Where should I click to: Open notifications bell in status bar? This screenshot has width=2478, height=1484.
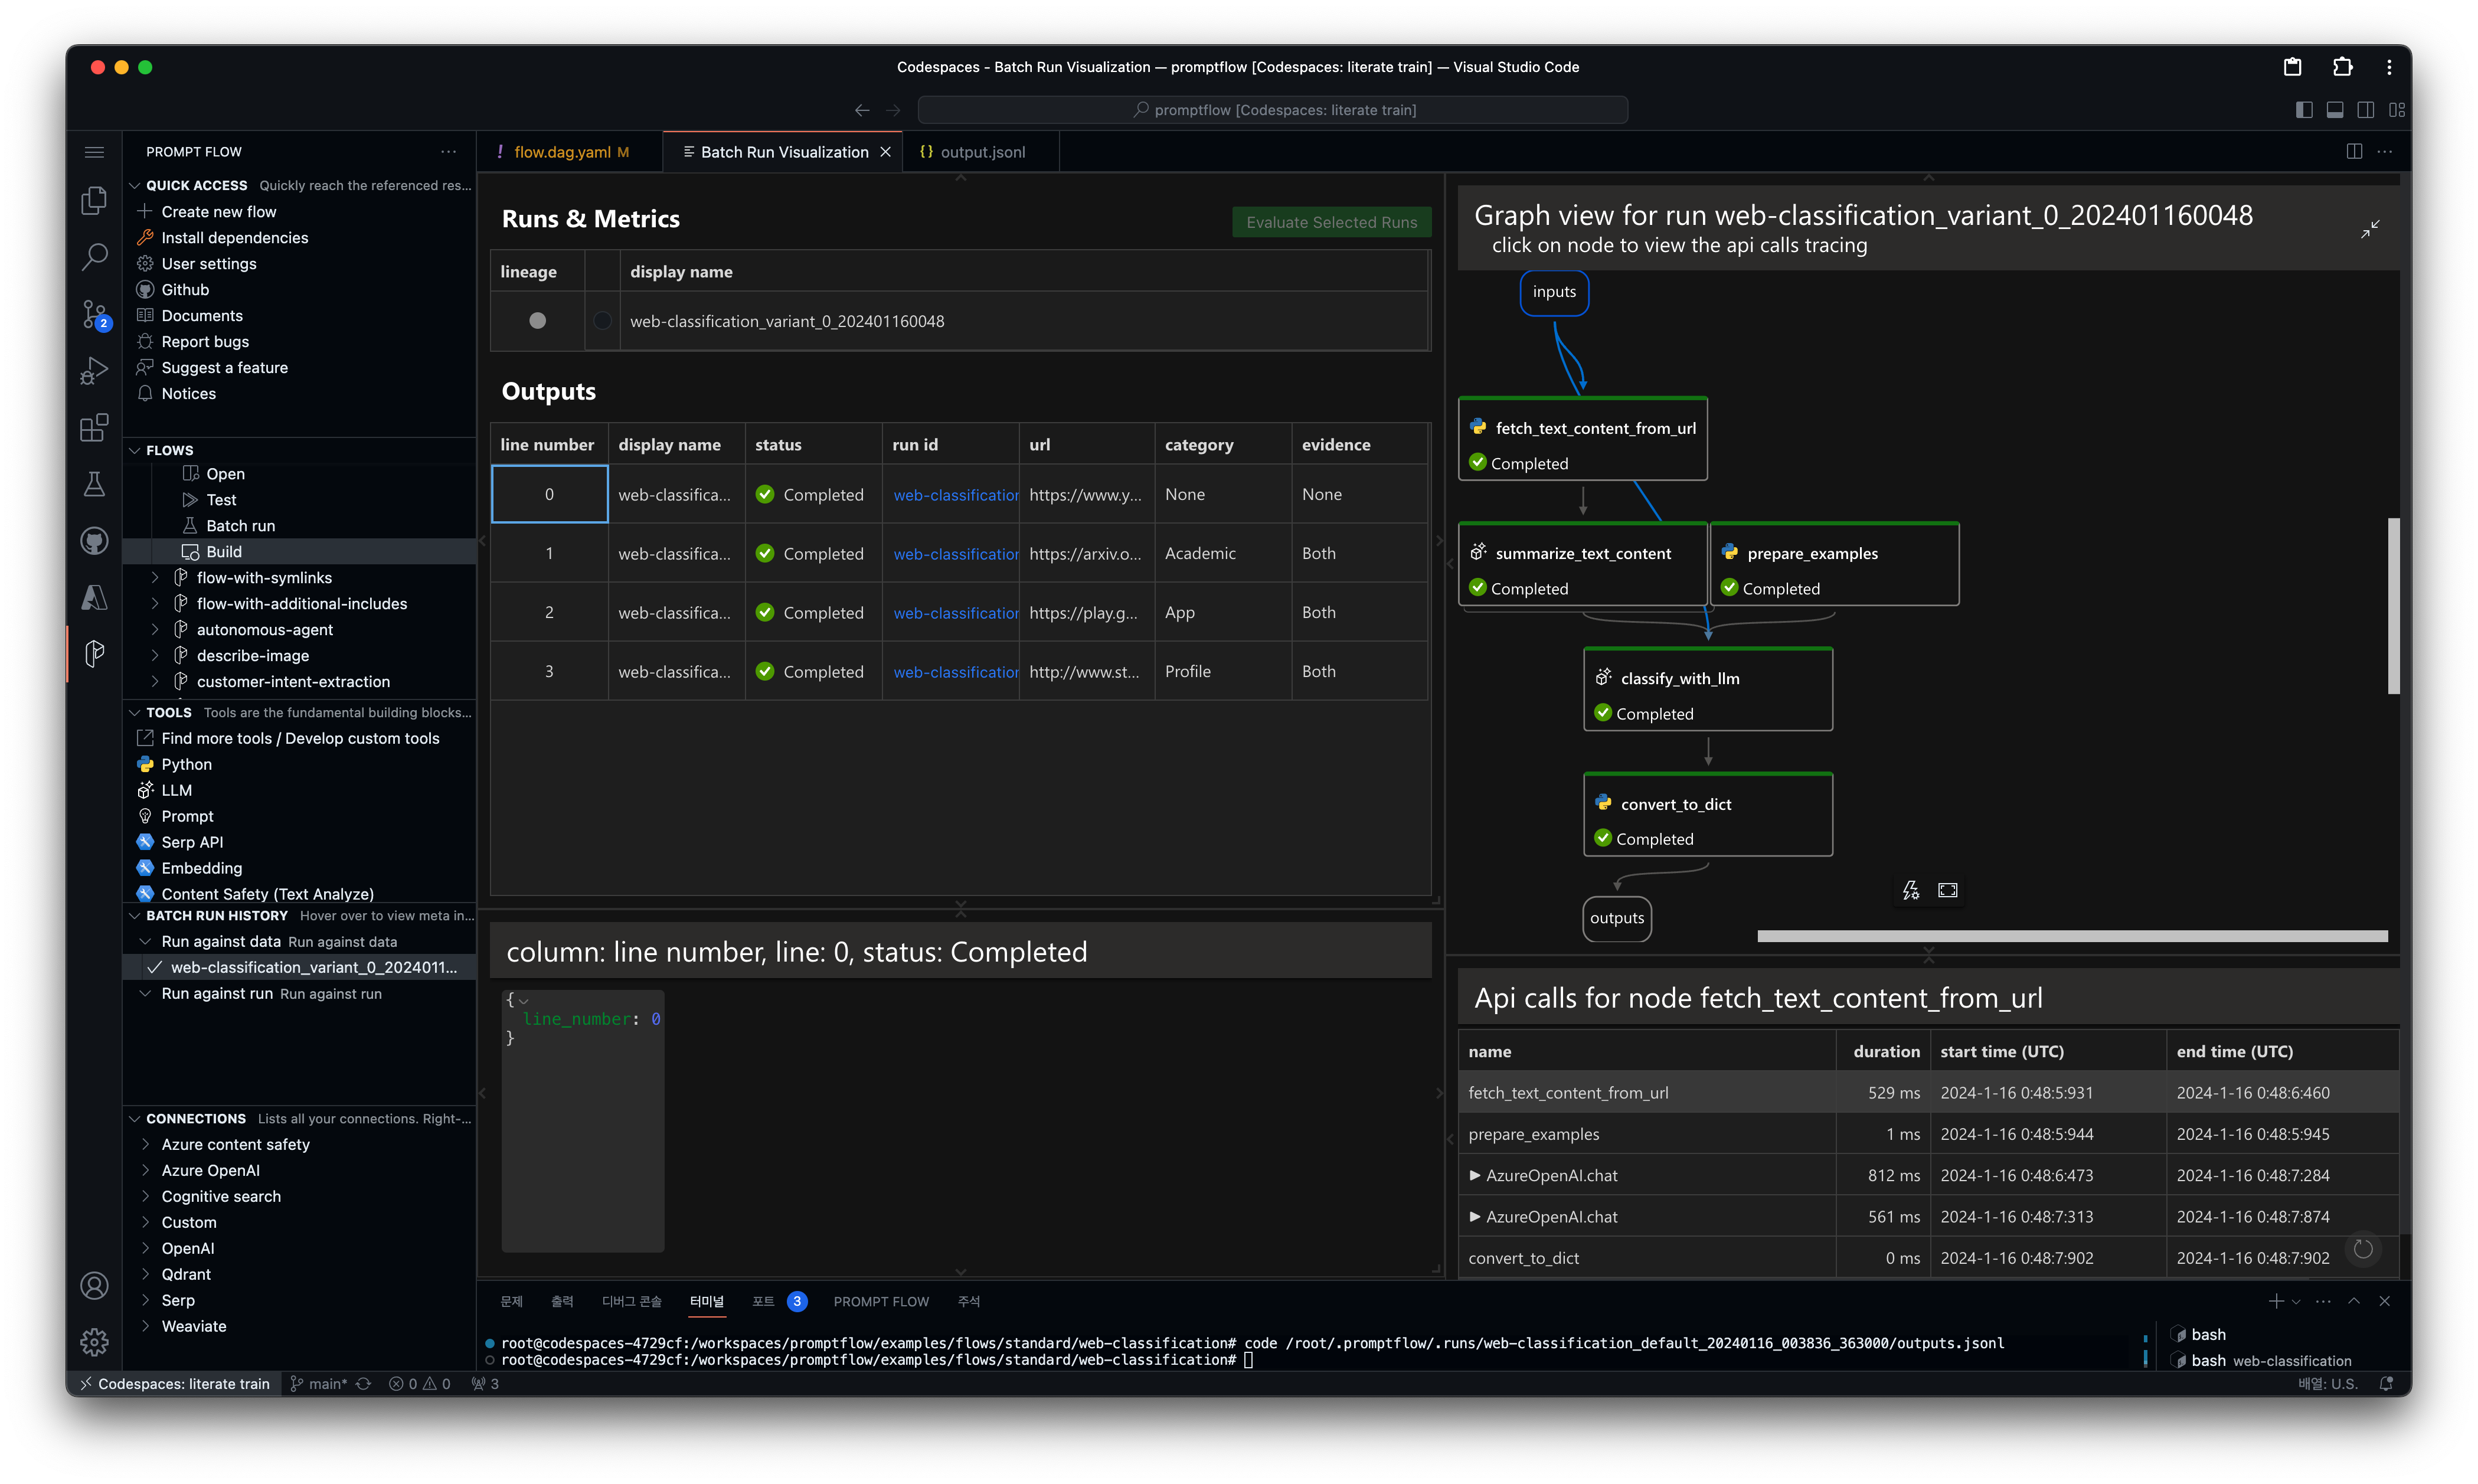click(2386, 1384)
